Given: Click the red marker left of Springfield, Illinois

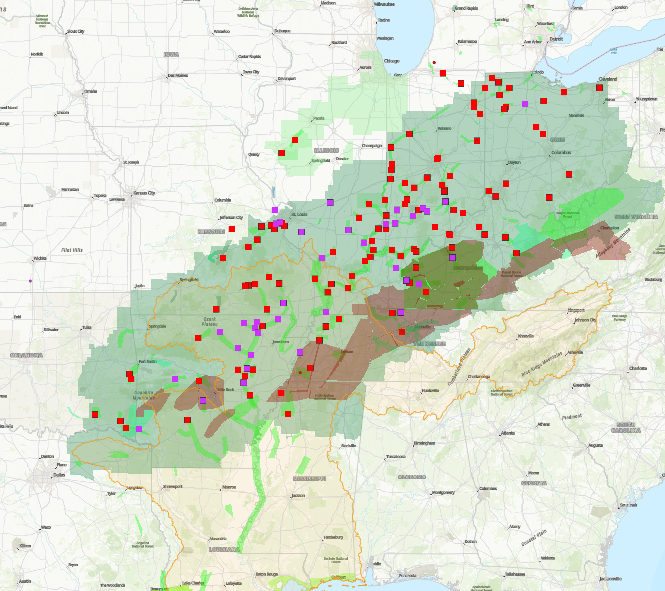Looking at the screenshot, I should point(282,153).
